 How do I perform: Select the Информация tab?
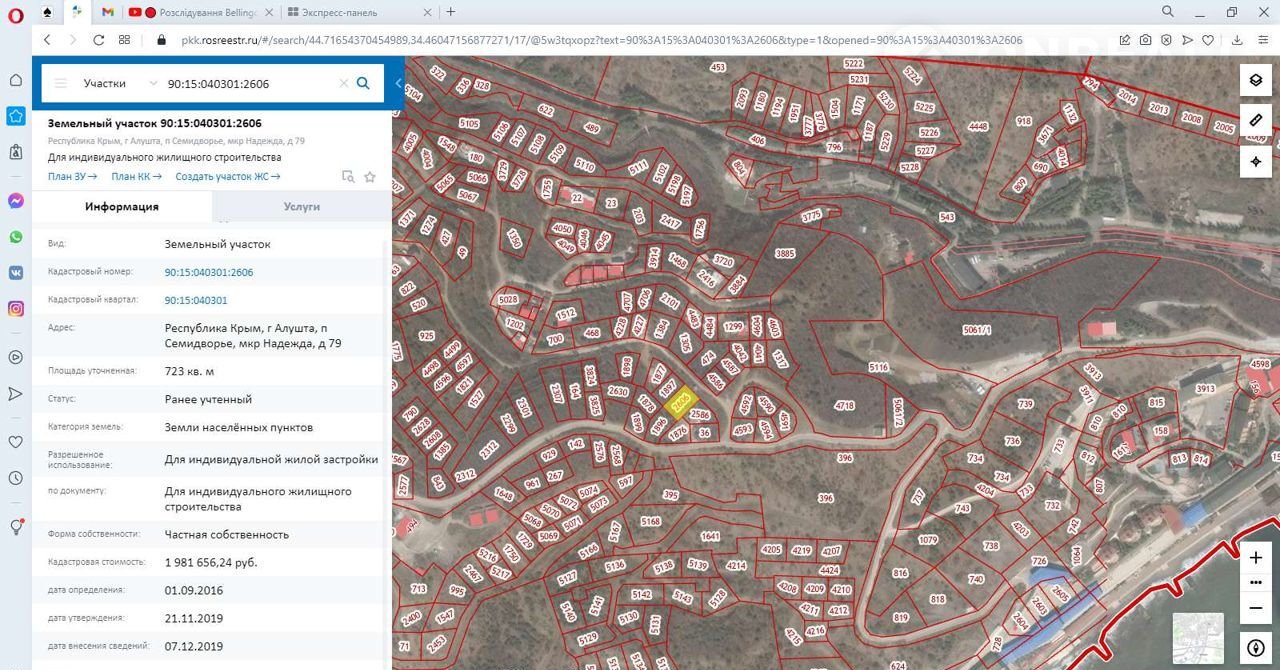(122, 206)
